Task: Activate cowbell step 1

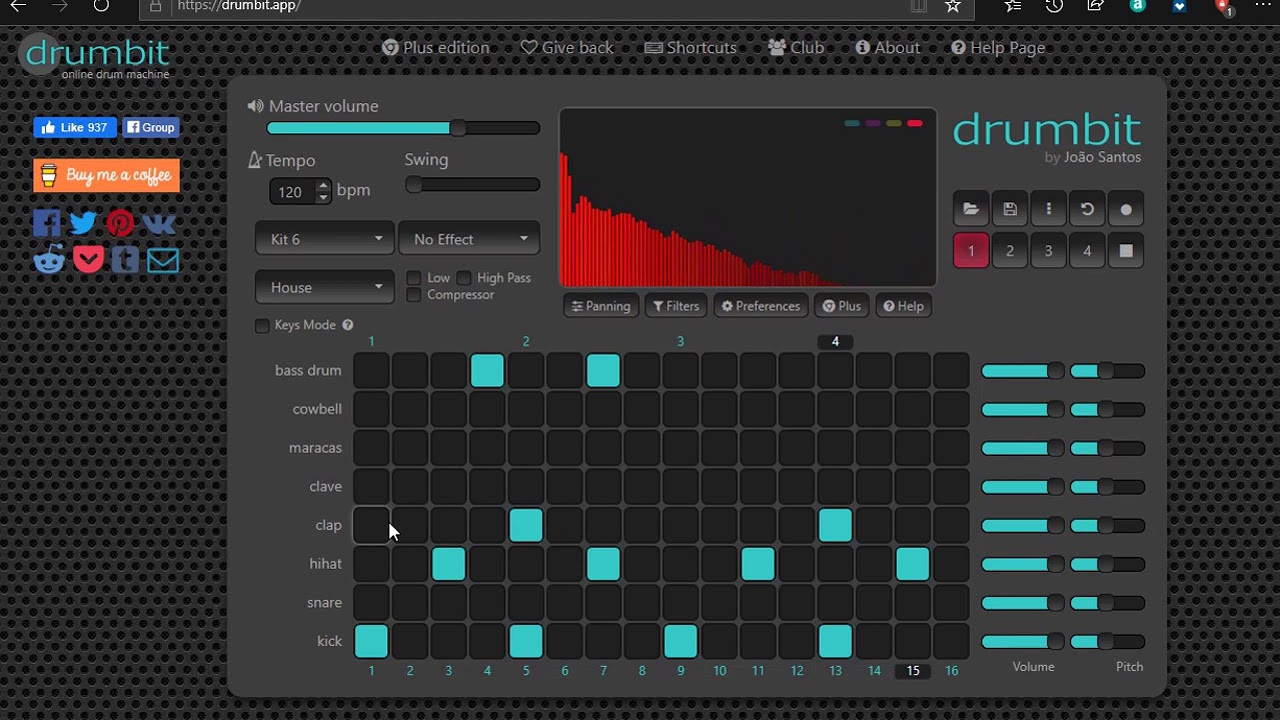Action: (371, 409)
